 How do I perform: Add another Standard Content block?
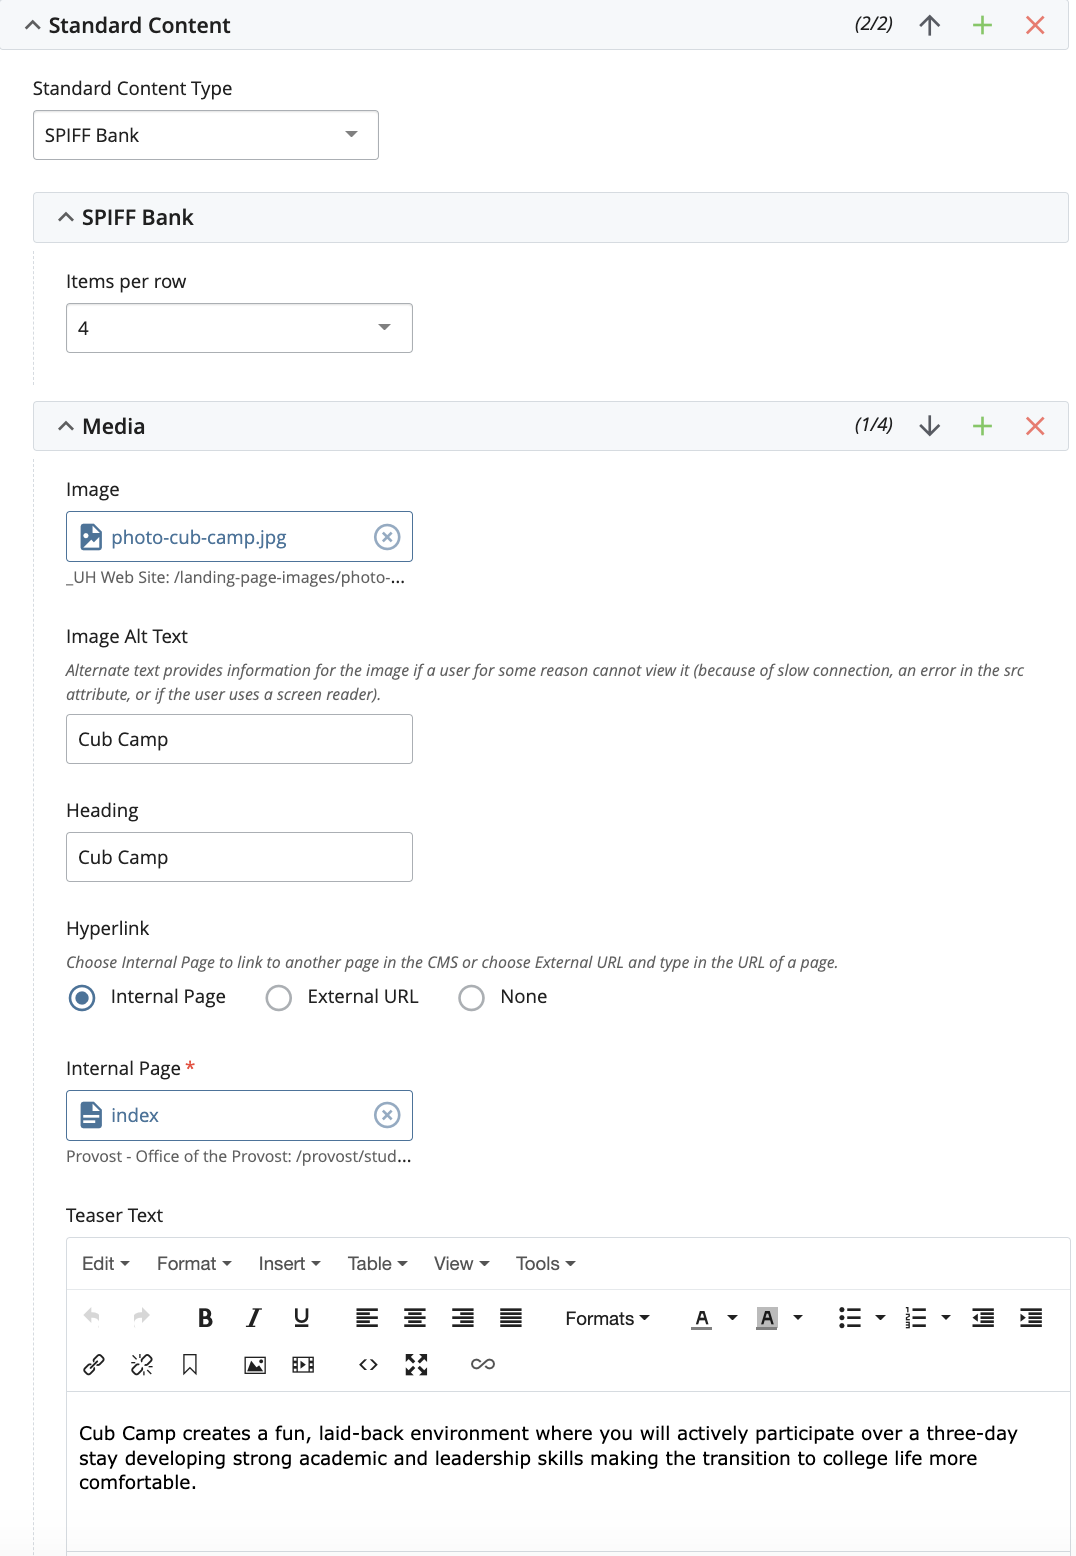[982, 25]
